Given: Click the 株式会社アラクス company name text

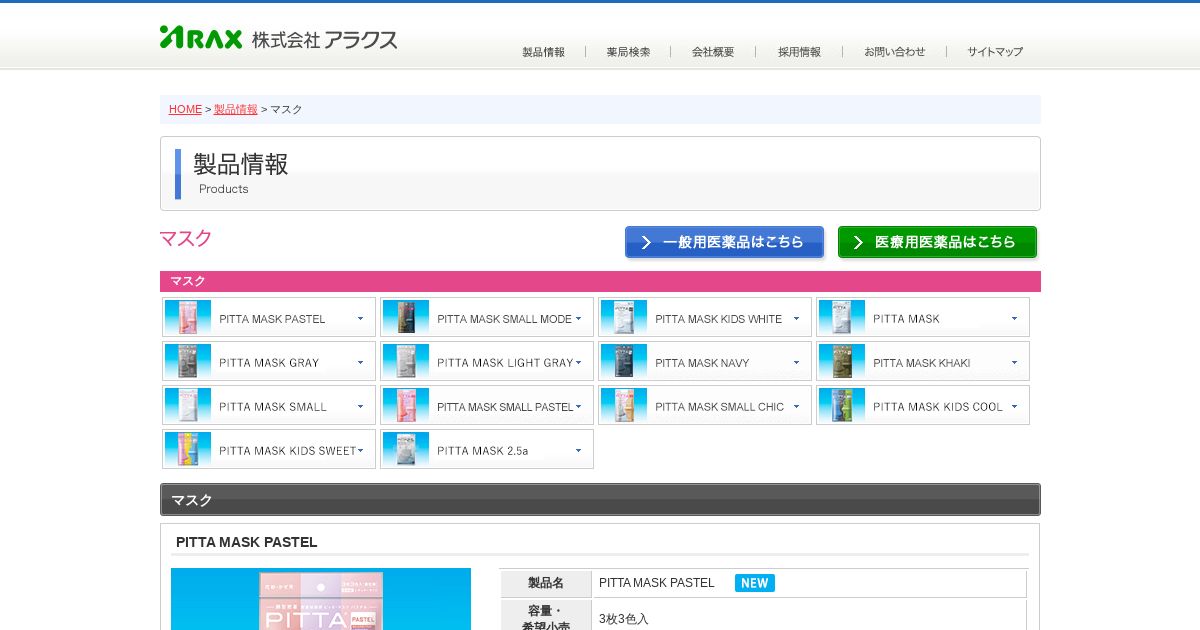Looking at the screenshot, I should [325, 40].
